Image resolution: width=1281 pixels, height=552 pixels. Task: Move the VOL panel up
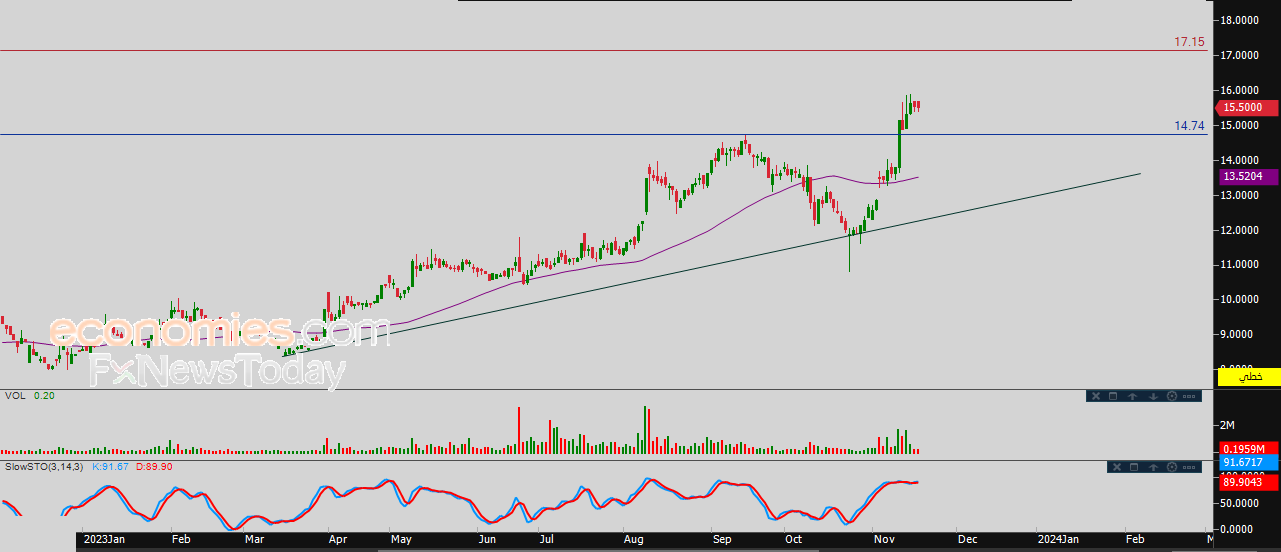1132,396
